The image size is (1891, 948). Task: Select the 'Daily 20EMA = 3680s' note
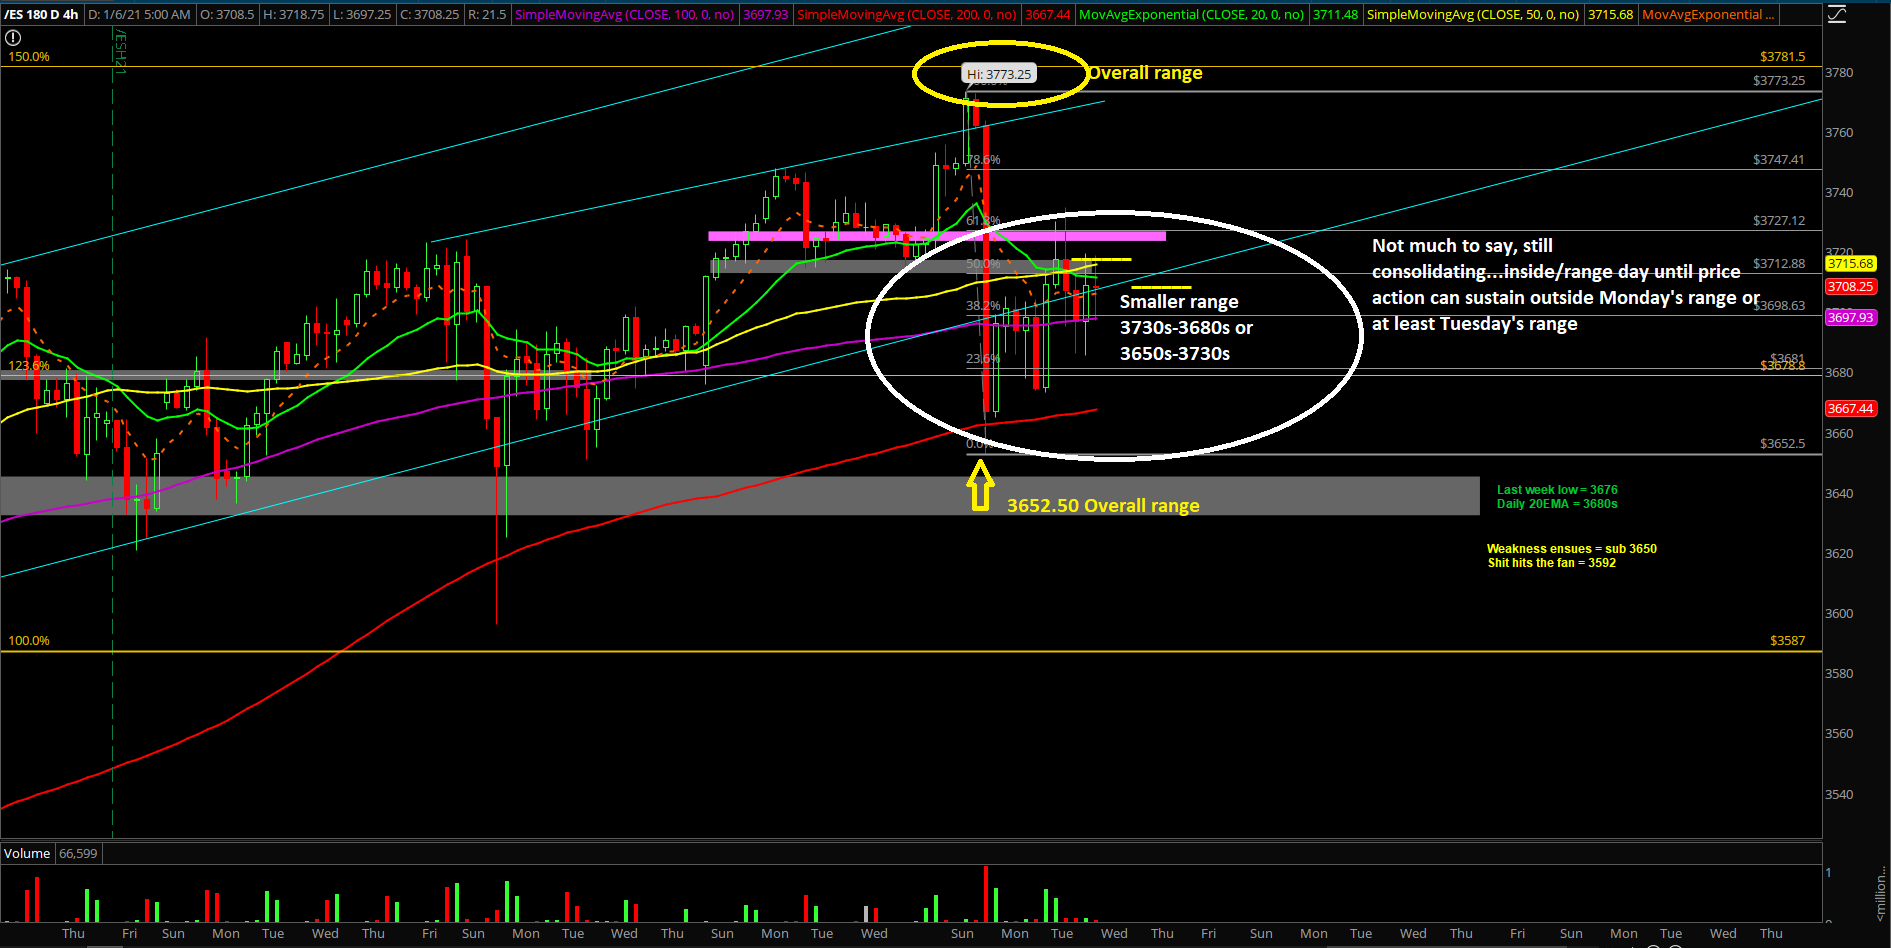[x=1557, y=504]
